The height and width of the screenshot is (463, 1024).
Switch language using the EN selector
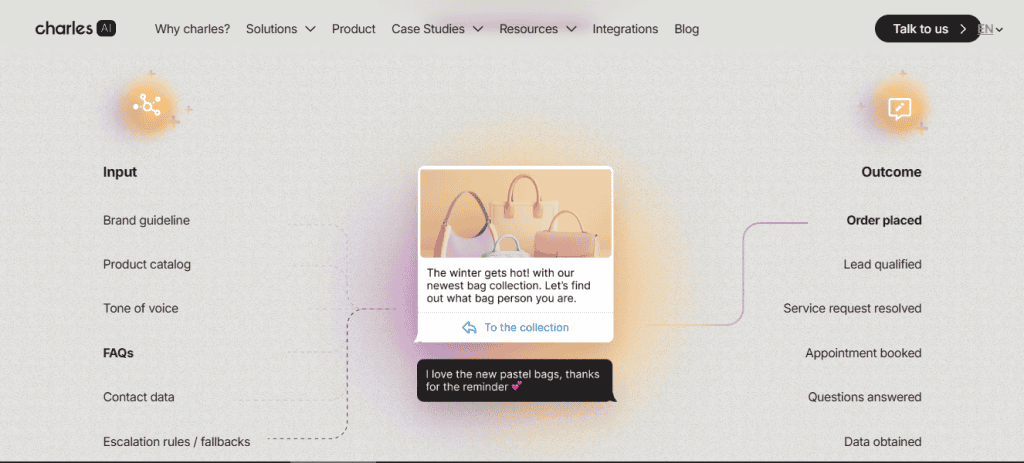[x=987, y=29]
